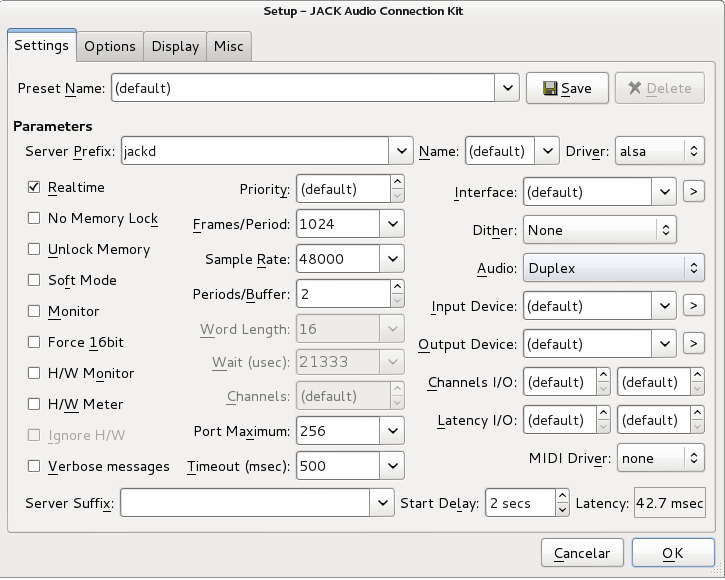Image resolution: width=725 pixels, height=580 pixels.
Task: Open the Timeout (msec) dropdown
Action: (x=393, y=465)
